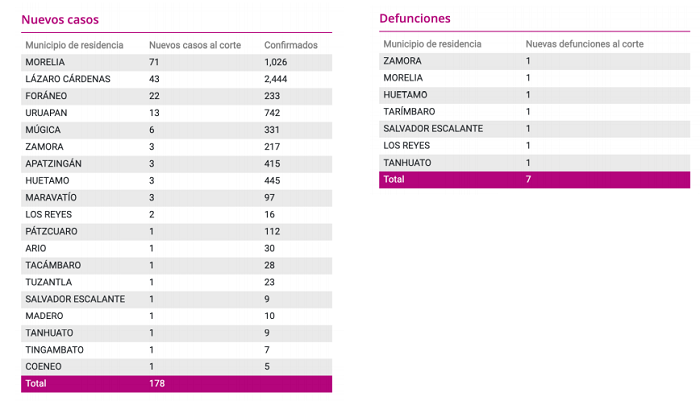
Task: Select the TARÍMBARO row in Defunciones
Action: click(x=534, y=112)
